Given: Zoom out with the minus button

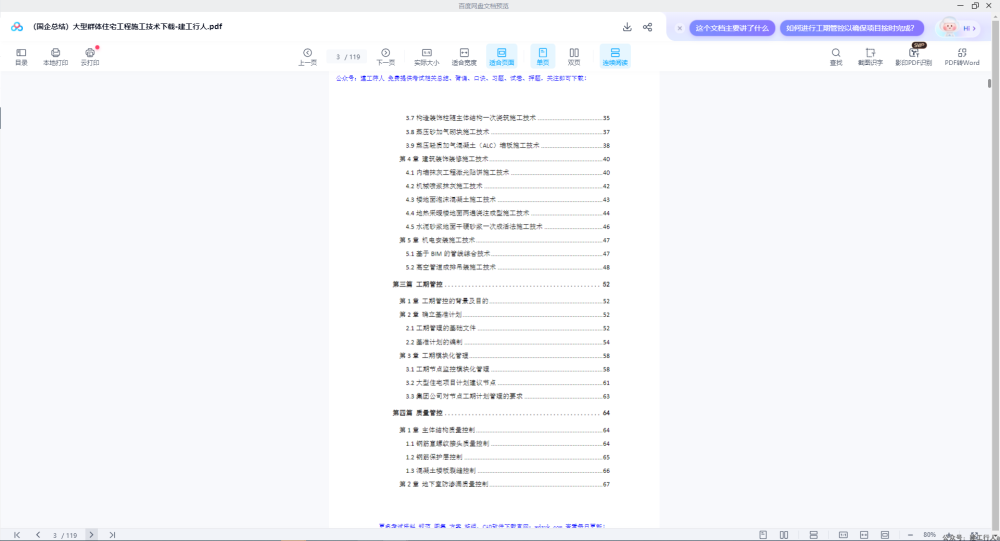Looking at the screenshot, I should coord(910,535).
